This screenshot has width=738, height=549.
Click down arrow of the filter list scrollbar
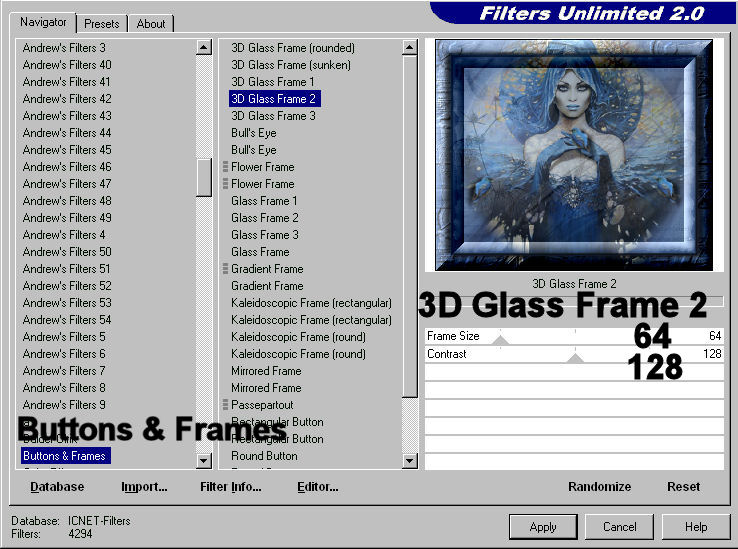click(410, 460)
